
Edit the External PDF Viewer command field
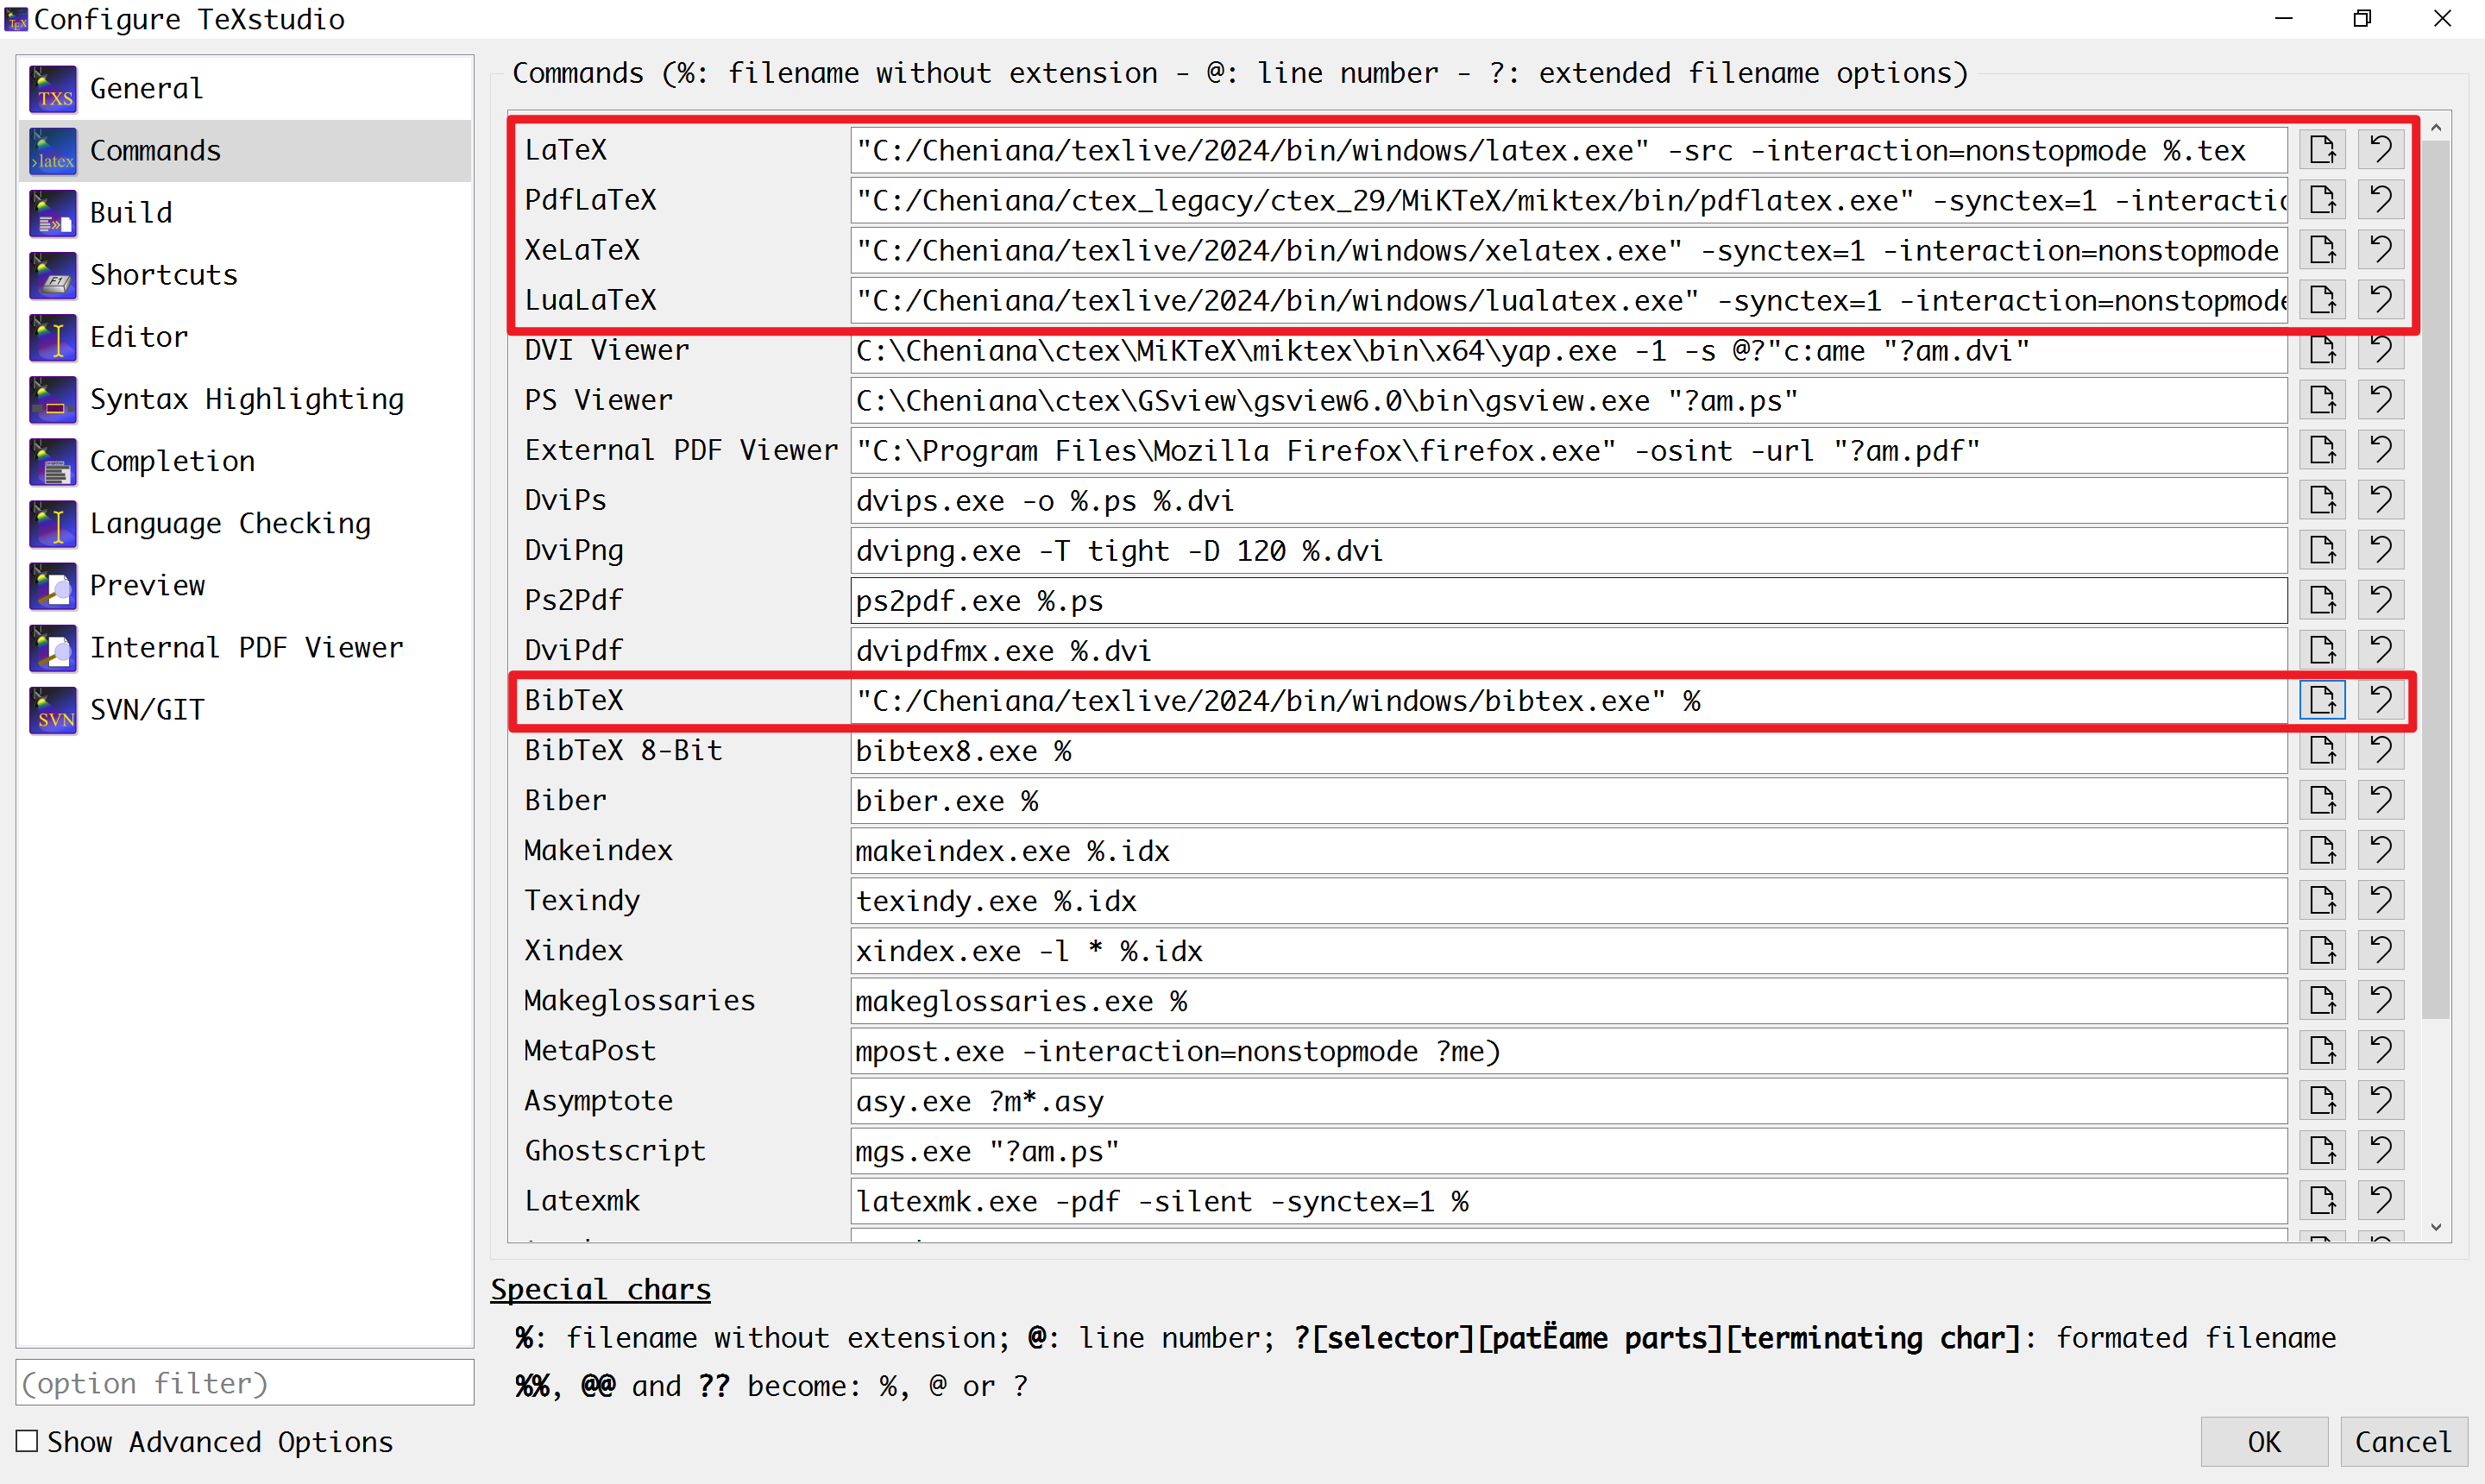(x=1568, y=450)
